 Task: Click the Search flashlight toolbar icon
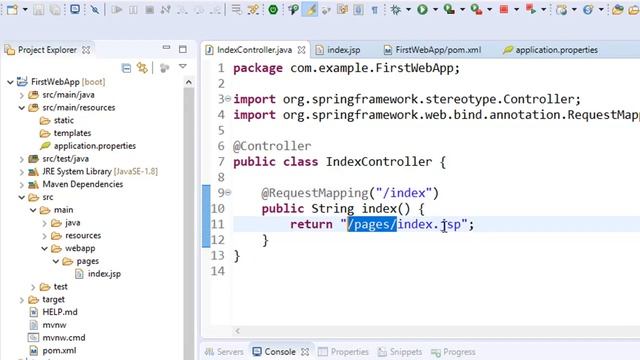click(x=293, y=9)
